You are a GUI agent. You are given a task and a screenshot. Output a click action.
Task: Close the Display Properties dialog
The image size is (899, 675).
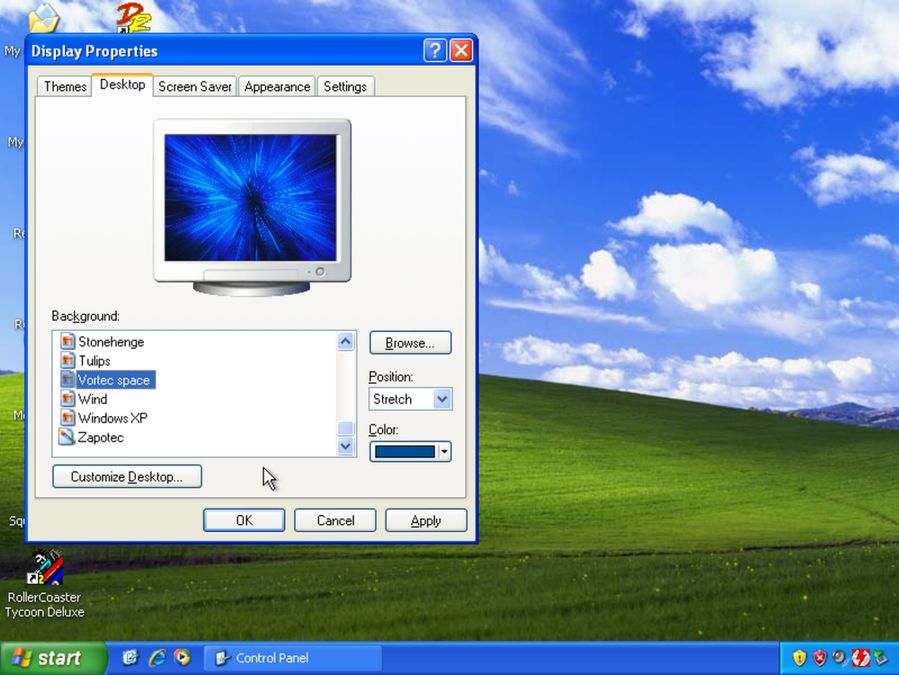pos(461,50)
